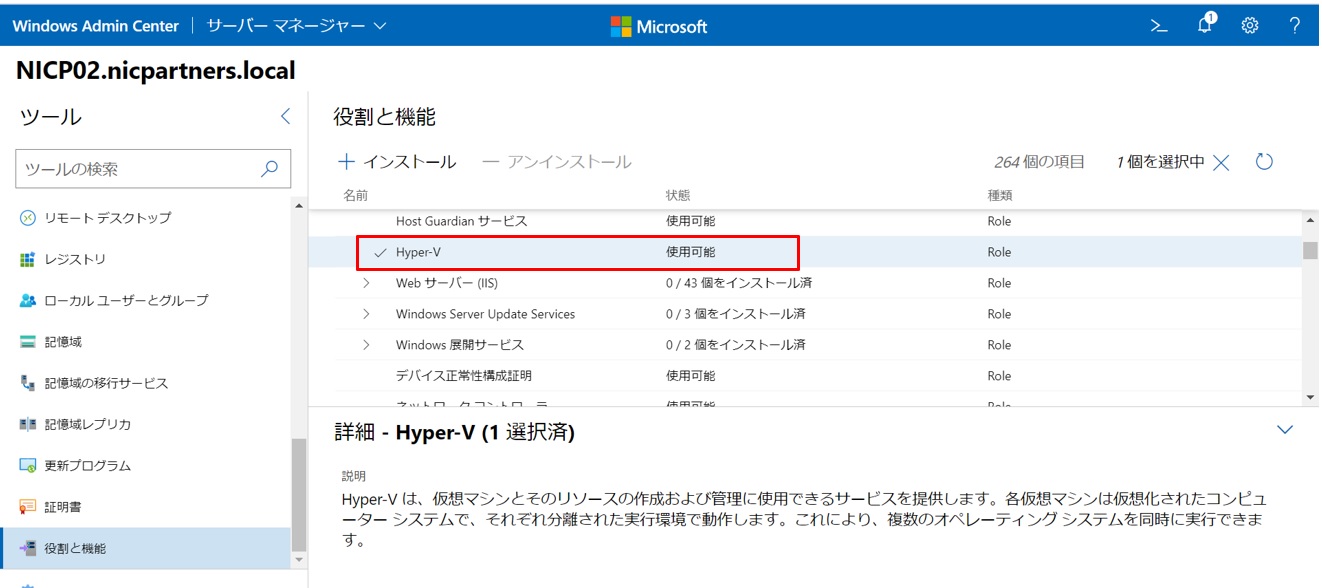Expand the Windows 展開サービス row
Image resolution: width=1322 pixels, height=588 pixels.
click(x=366, y=345)
